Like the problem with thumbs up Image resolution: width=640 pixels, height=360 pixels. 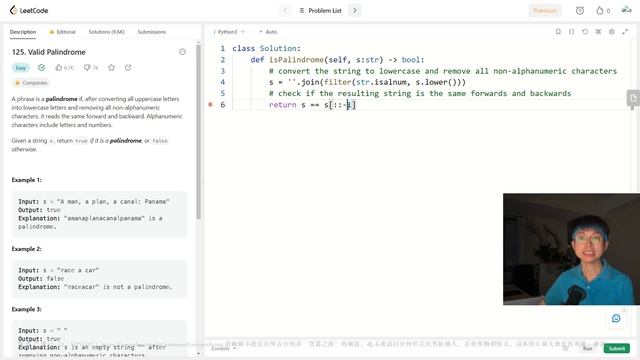click(x=64, y=68)
